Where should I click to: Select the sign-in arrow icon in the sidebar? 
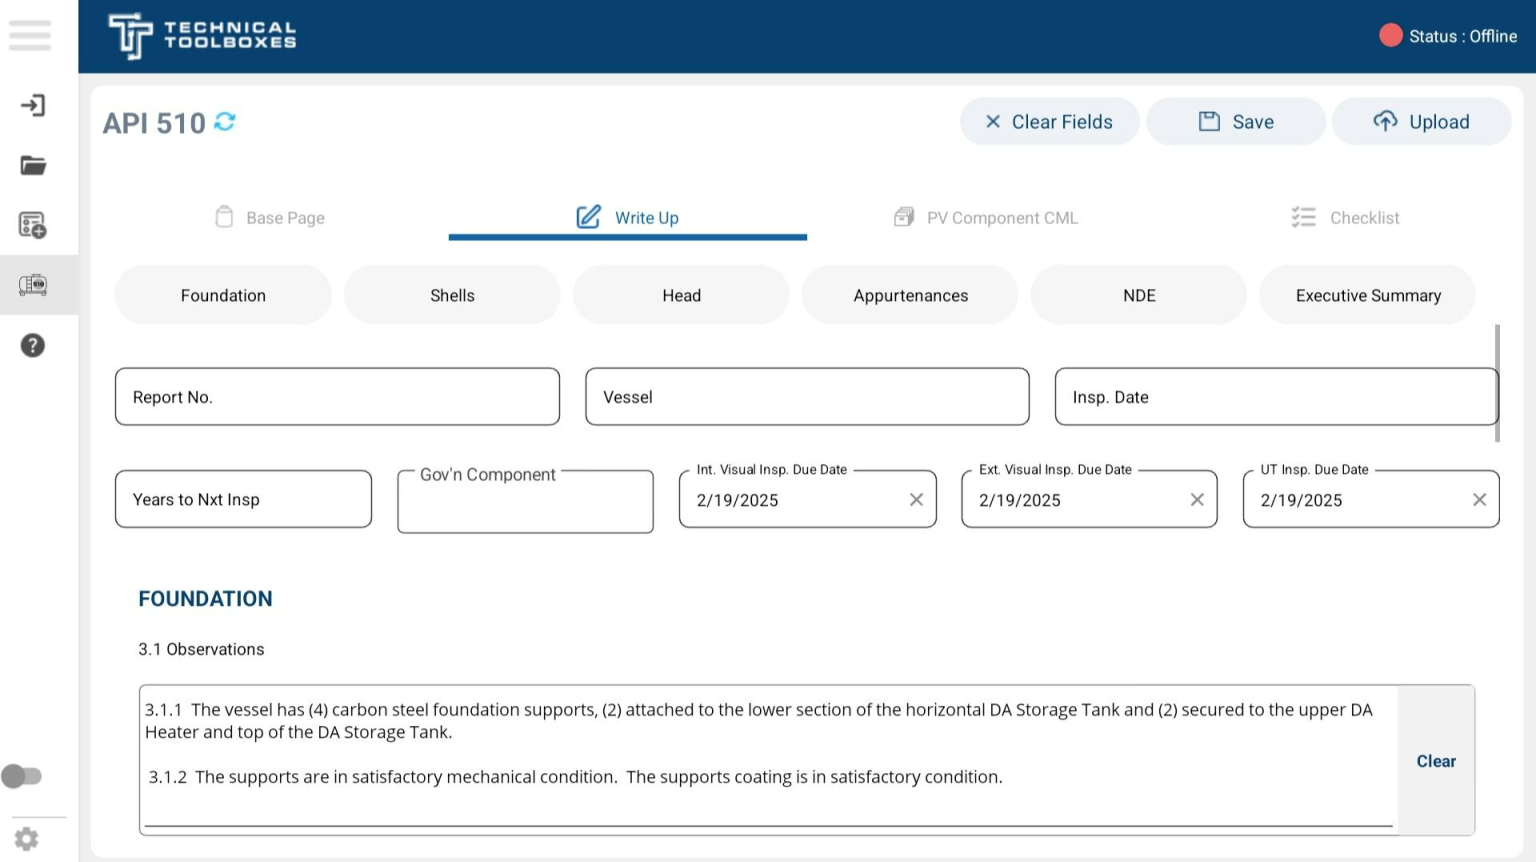click(33, 105)
